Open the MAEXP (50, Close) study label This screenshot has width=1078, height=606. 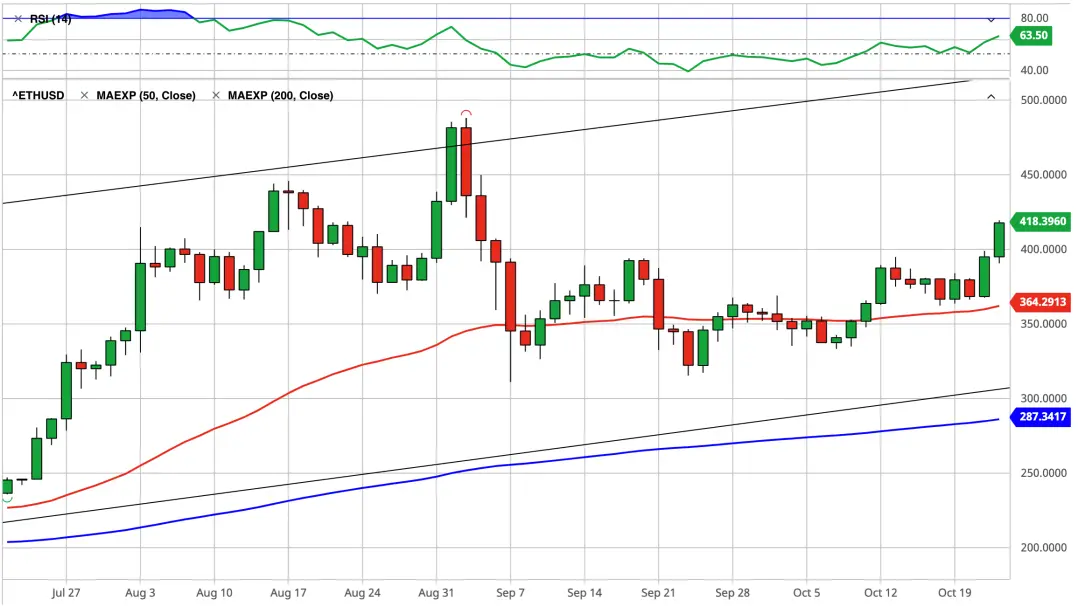146,96
